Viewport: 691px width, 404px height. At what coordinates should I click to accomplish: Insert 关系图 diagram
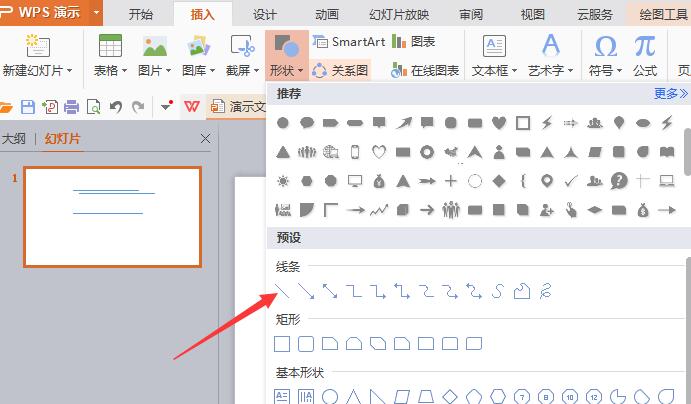340,70
